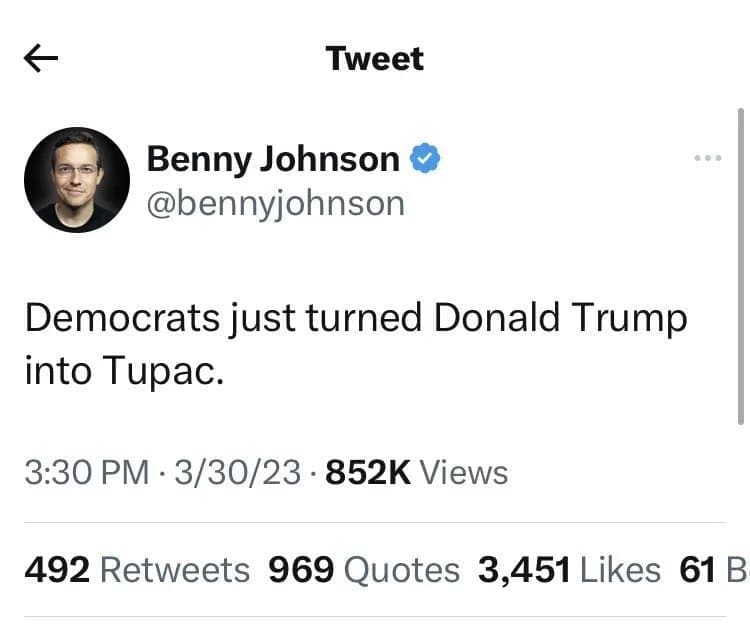Viewport: 750px width, 636px height.
Task: Click the Tweet header title
Action: tap(374, 58)
